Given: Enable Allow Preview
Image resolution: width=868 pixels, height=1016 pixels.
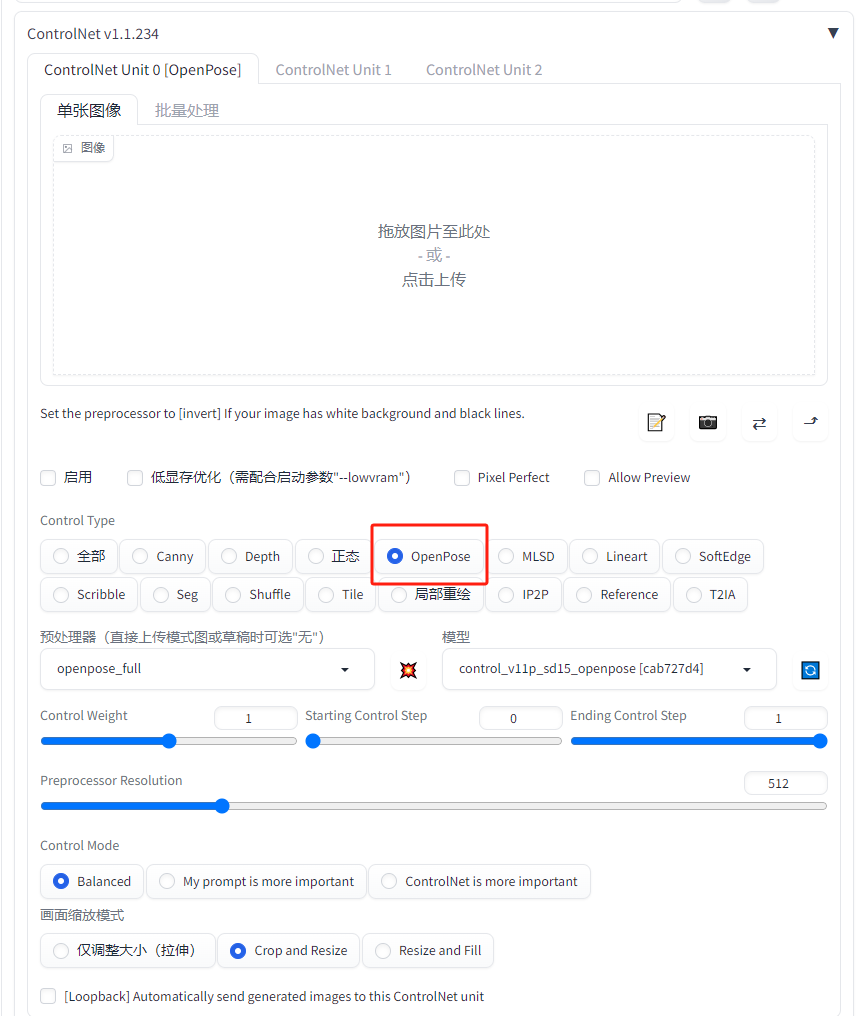Looking at the screenshot, I should 591,478.
